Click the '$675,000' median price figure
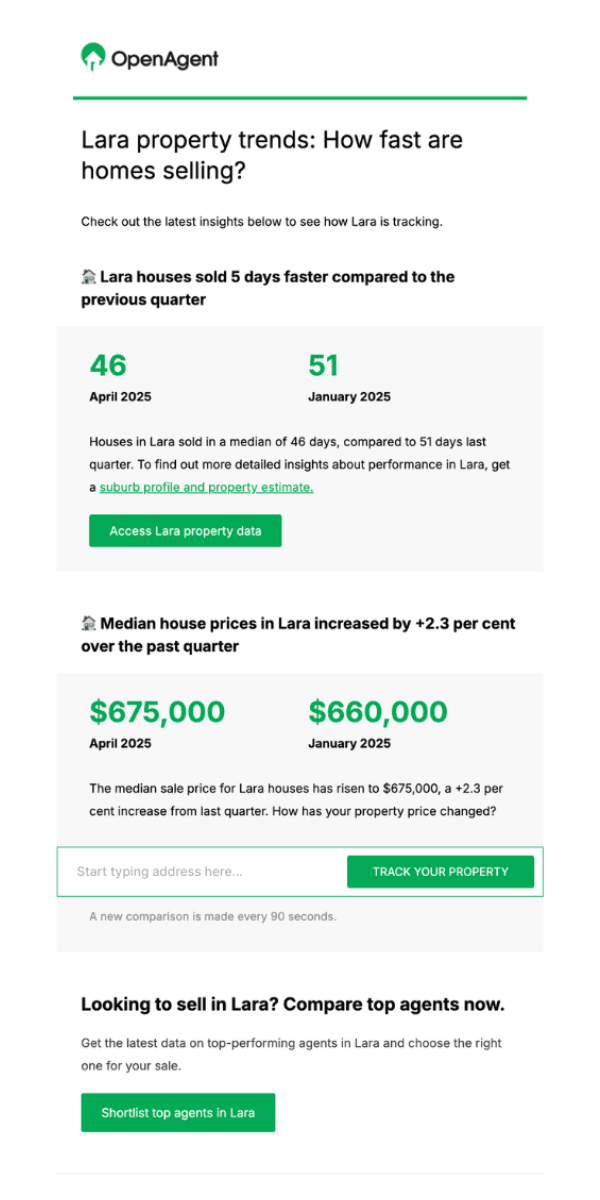Image resolution: width=600 pixels, height=1200 pixels. [x=157, y=712]
